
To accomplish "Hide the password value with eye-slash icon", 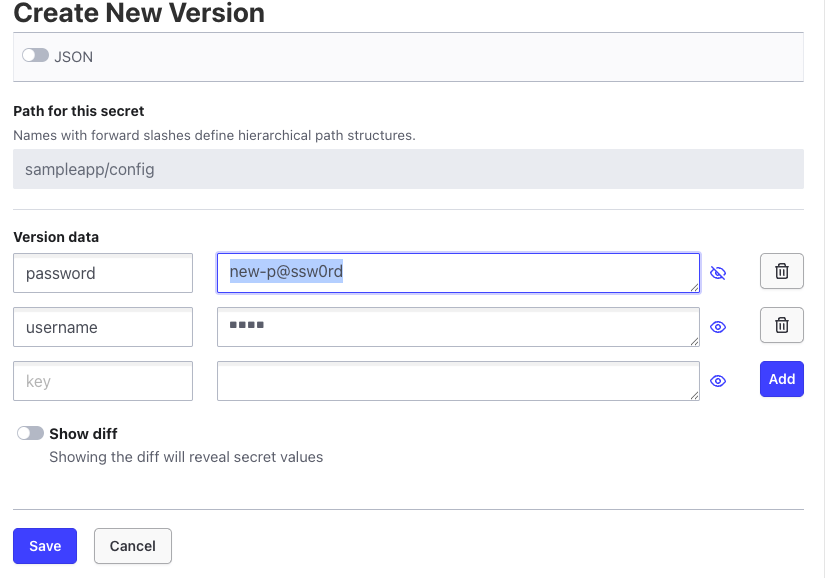I will point(717,273).
